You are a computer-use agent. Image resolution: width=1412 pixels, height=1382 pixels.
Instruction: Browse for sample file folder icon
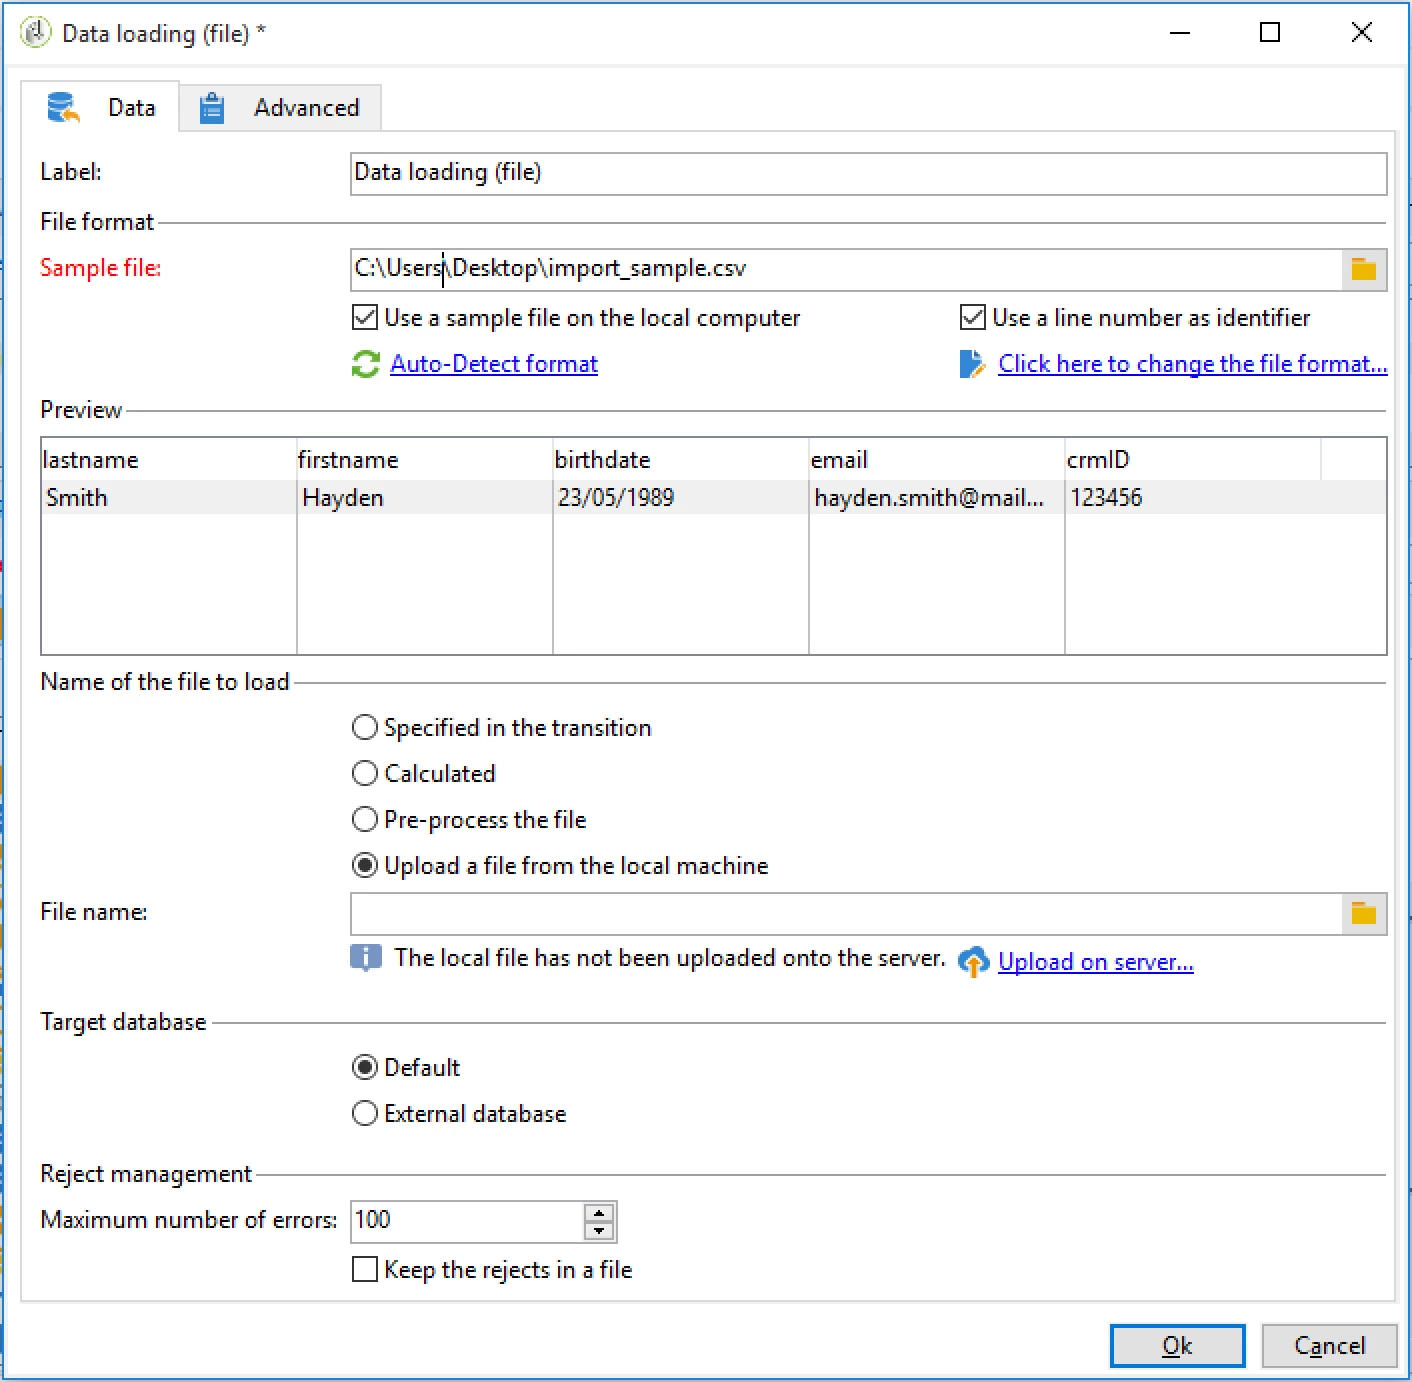1364,269
